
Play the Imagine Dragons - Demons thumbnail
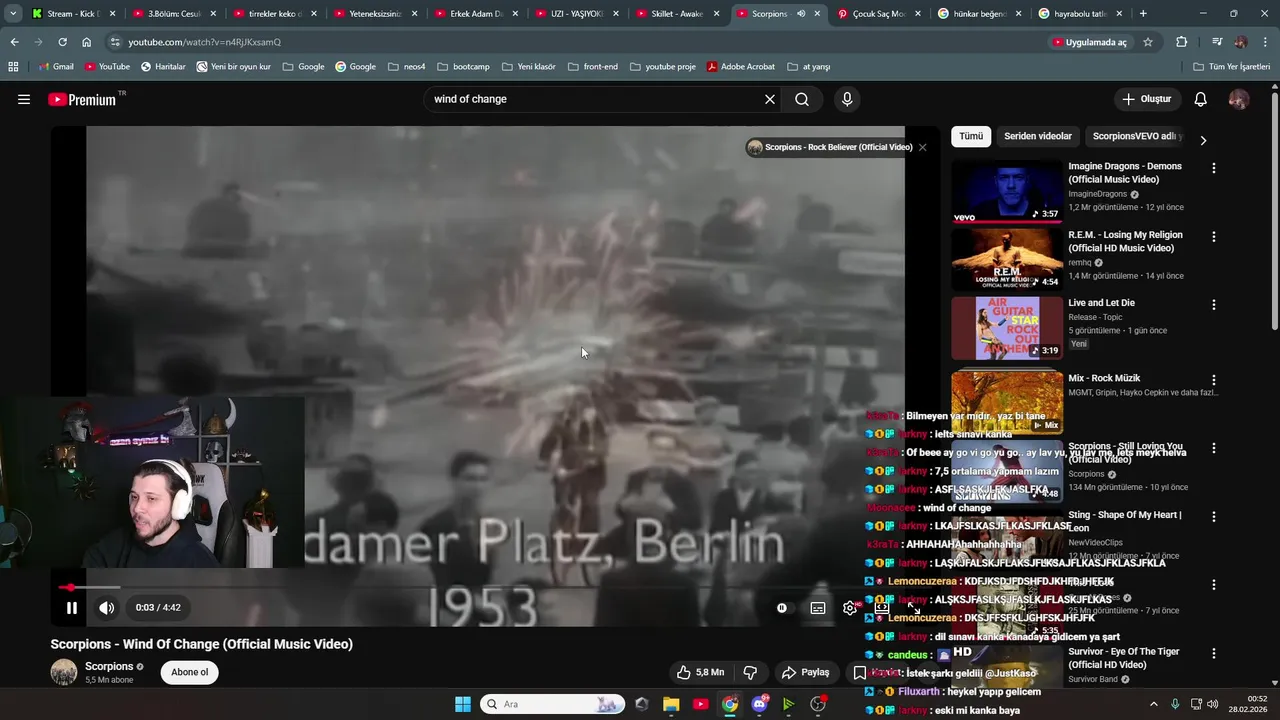point(1007,191)
